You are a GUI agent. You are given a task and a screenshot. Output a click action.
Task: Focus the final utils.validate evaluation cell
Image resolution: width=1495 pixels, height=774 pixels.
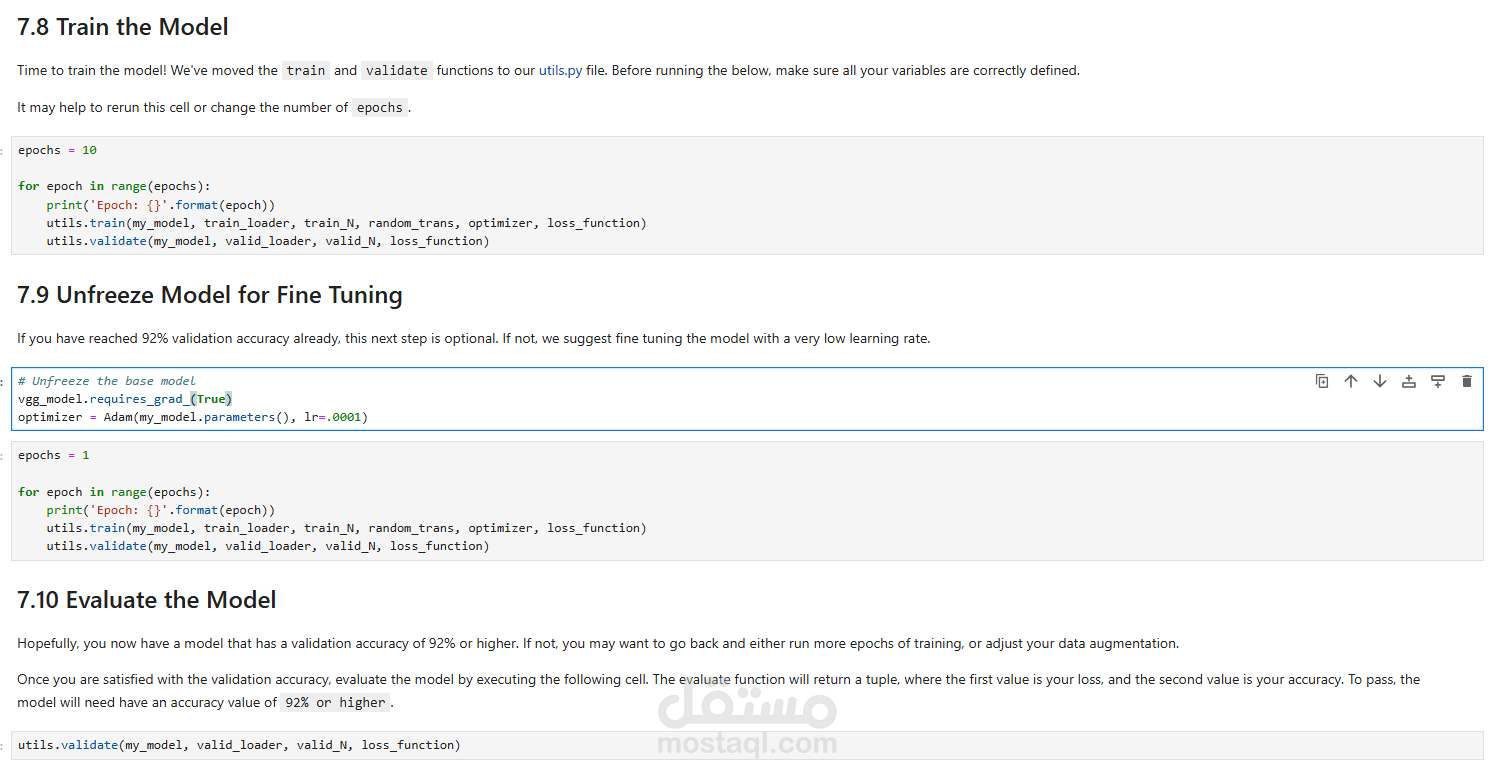coord(239,745)
